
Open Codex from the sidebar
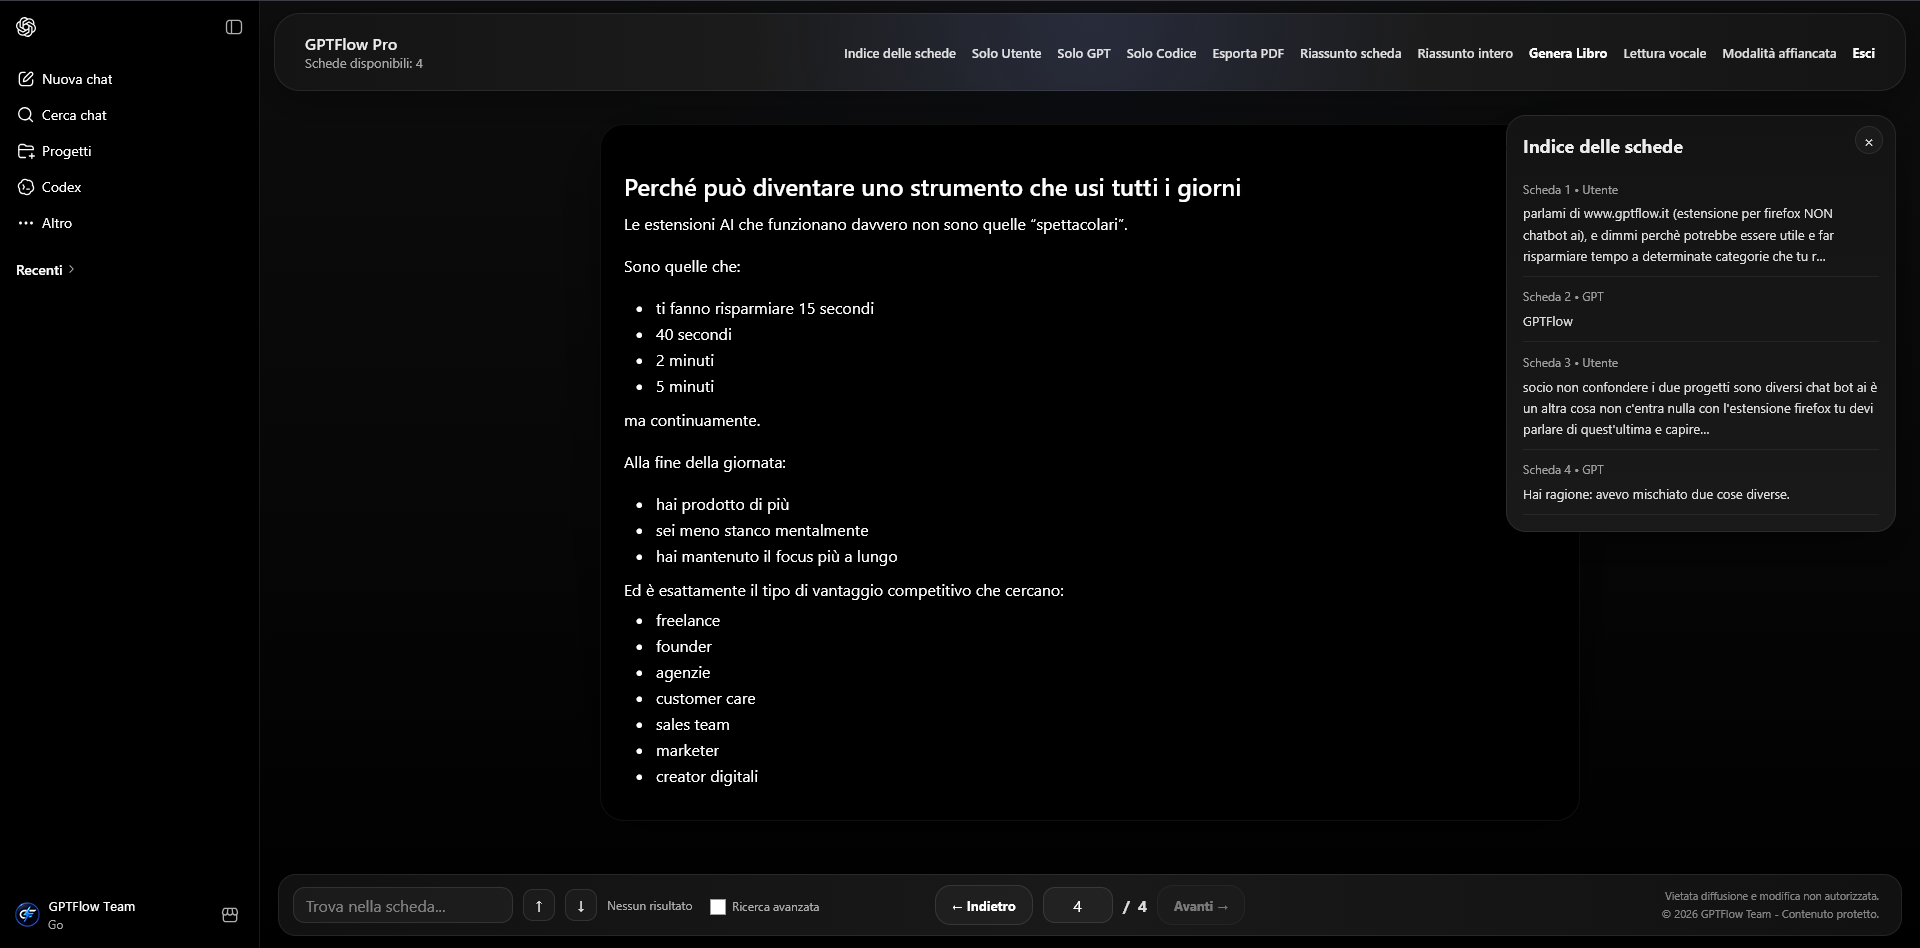50,187
